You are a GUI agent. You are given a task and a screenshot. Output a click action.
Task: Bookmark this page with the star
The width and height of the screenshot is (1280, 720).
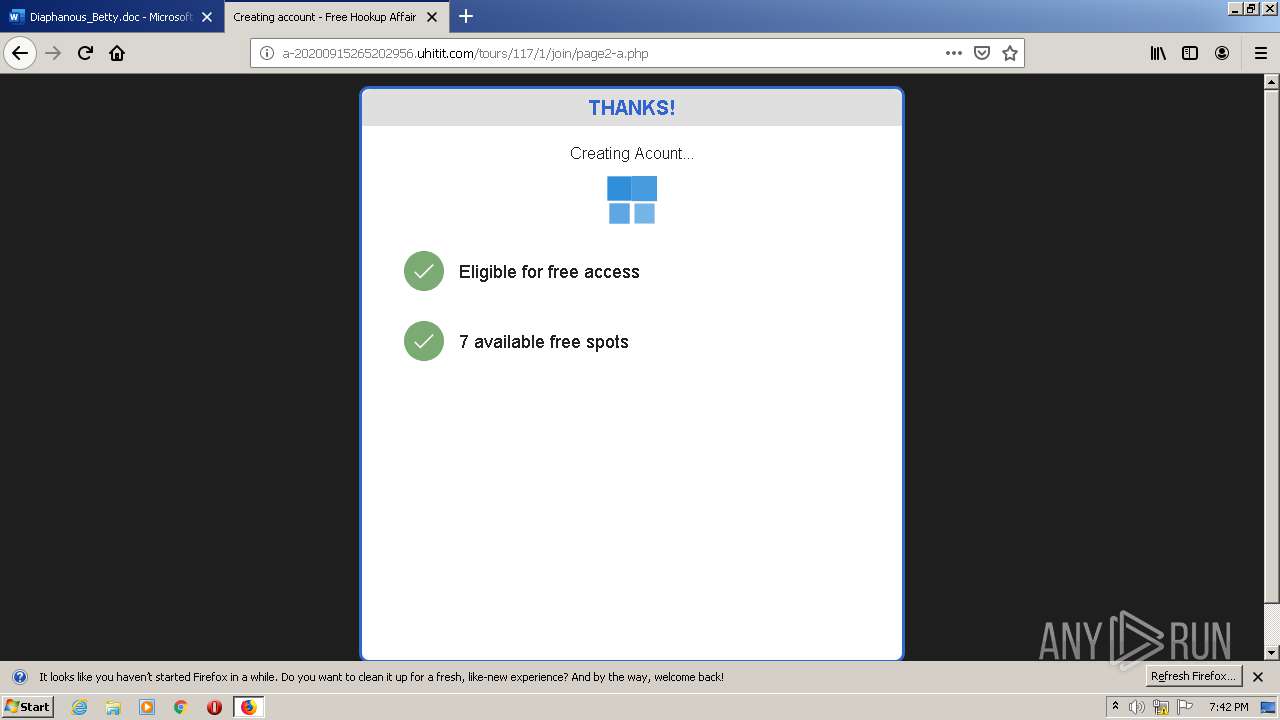click(1010, 53)
